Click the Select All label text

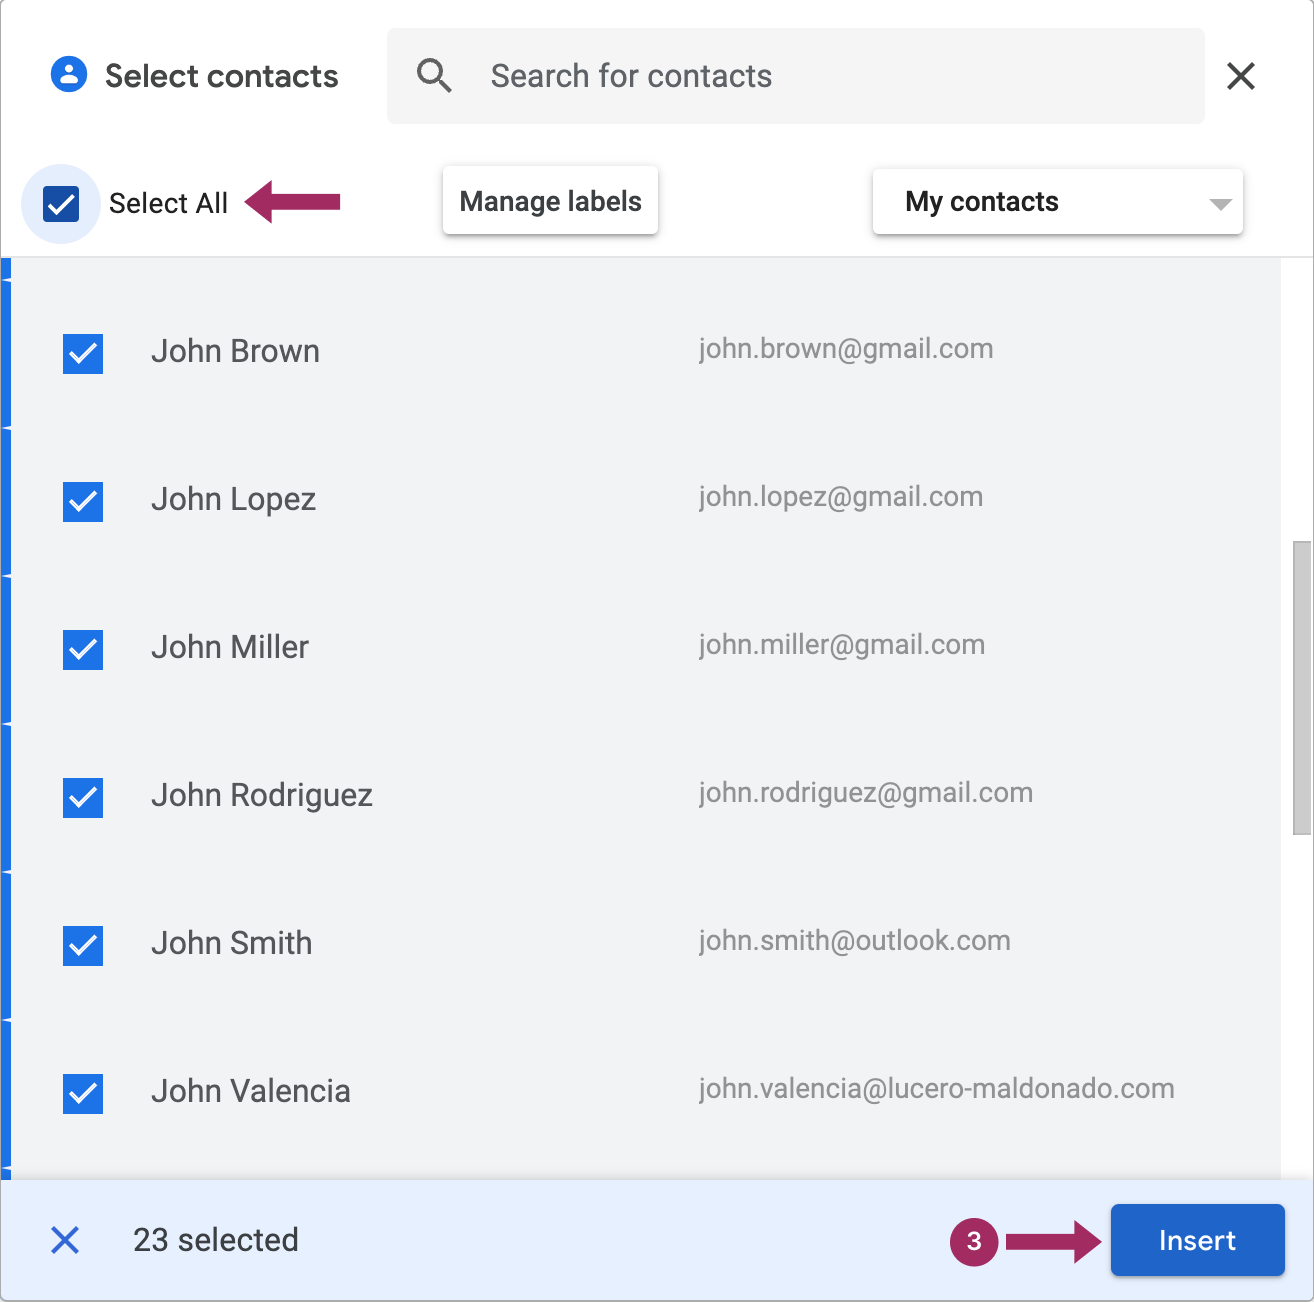[x=169, y=203]
